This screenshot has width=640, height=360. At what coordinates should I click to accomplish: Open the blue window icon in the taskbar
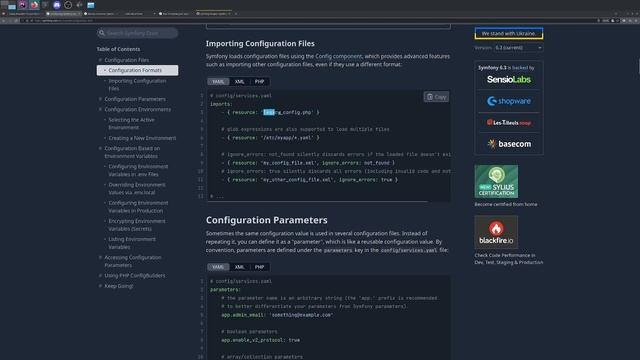tap(91, 5)
